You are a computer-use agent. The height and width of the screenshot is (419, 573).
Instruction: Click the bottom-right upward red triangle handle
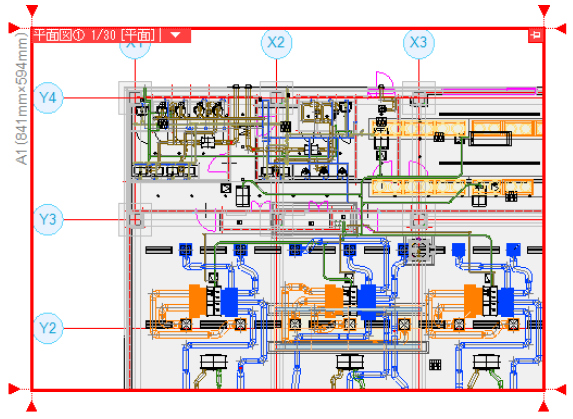(x=544, y=407)
